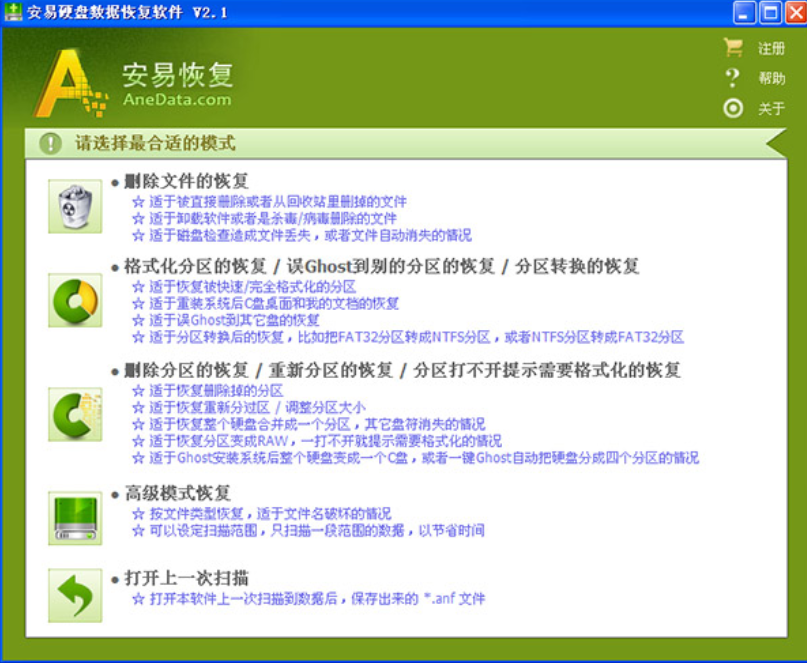Screen dimensions: 807x663
Task: Click the green hard drive advanced mode icon
Action: [75, 518]
